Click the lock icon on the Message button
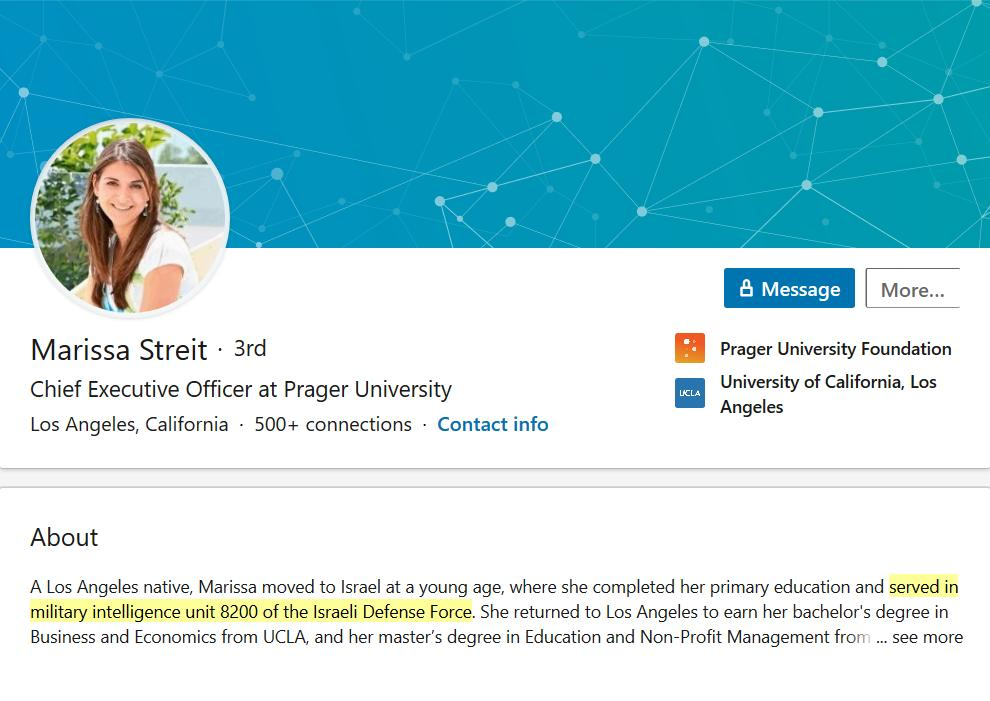This screenshot has height=701, width=990. [x=746, y=289]
